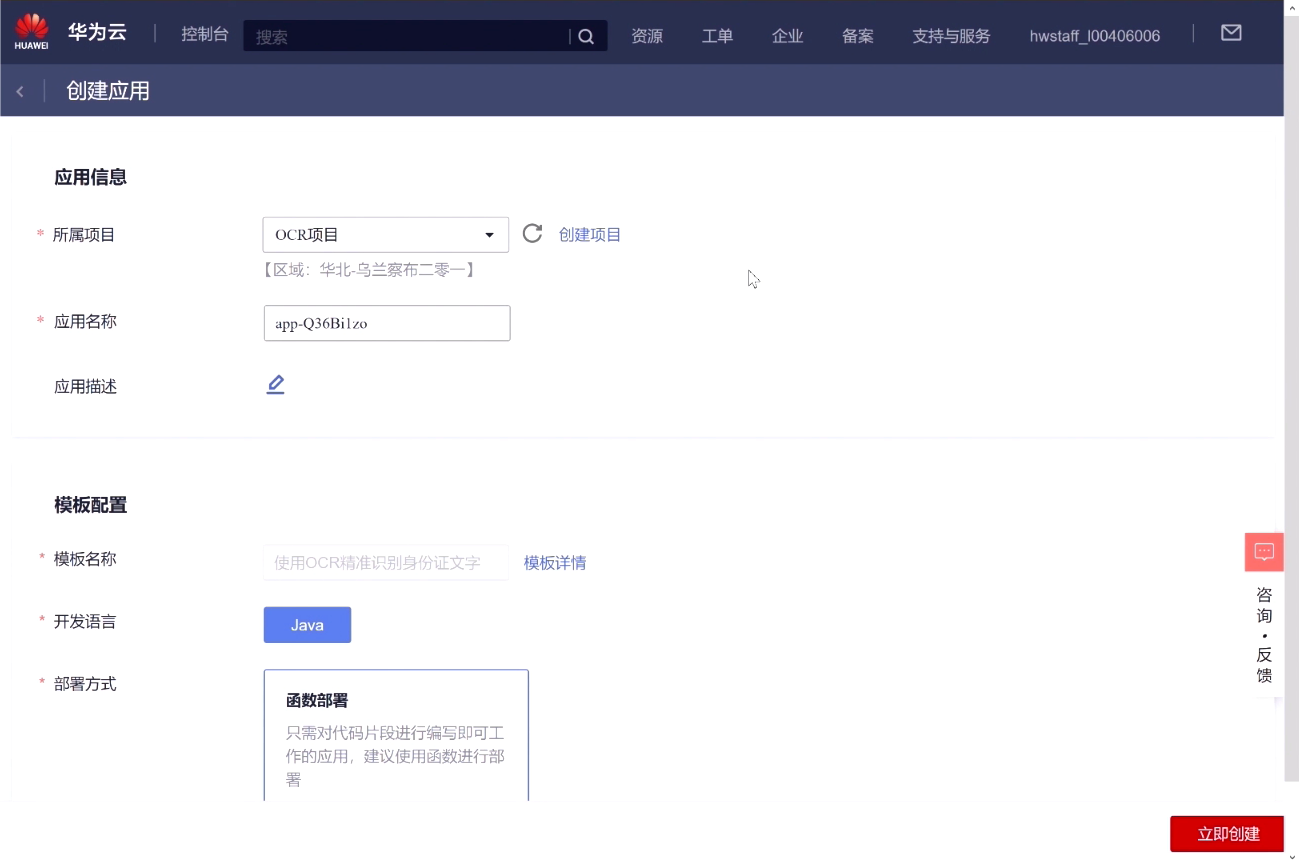
Task: Refresh the project list
Action: [x=532, y=234]
